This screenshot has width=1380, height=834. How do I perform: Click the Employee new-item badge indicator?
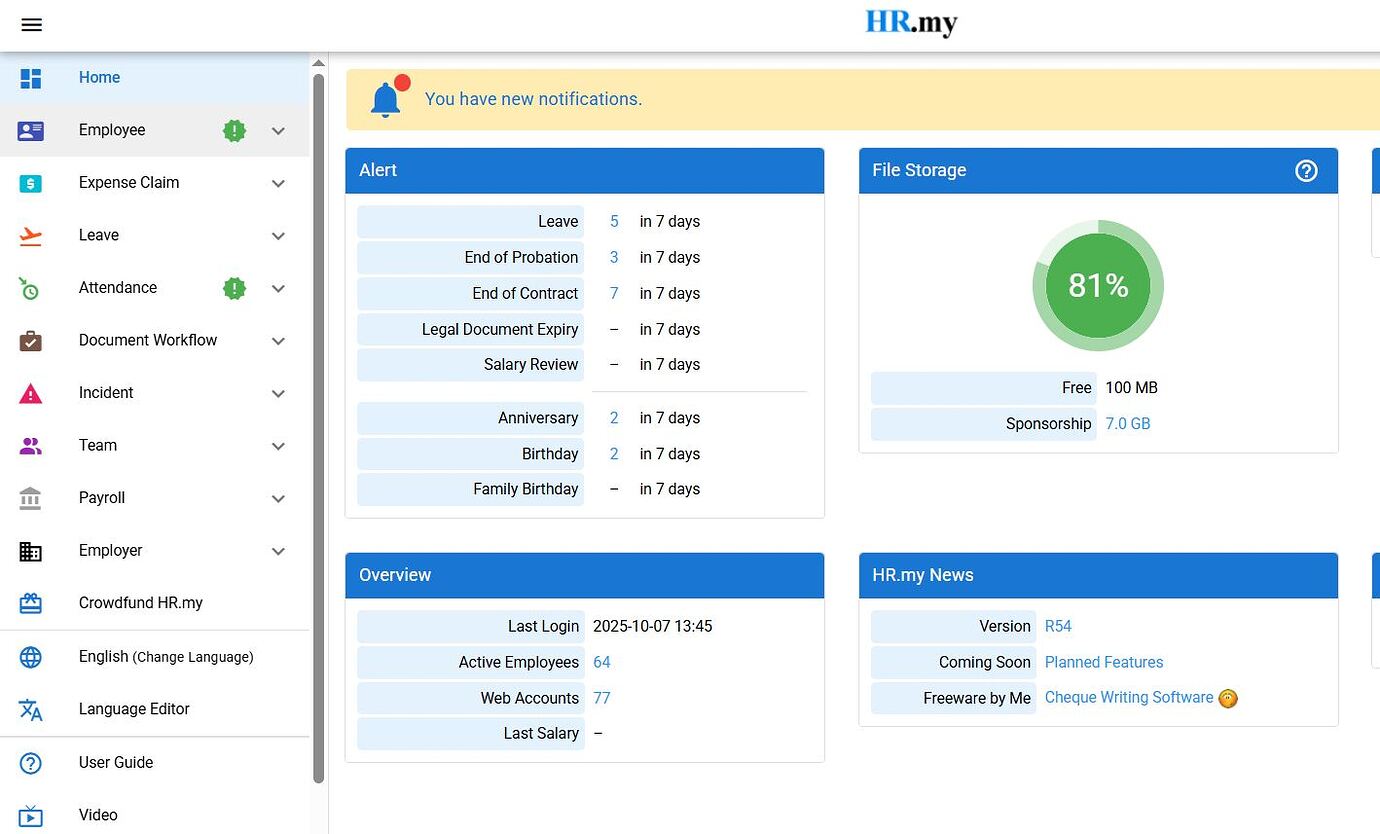(234, 130)
